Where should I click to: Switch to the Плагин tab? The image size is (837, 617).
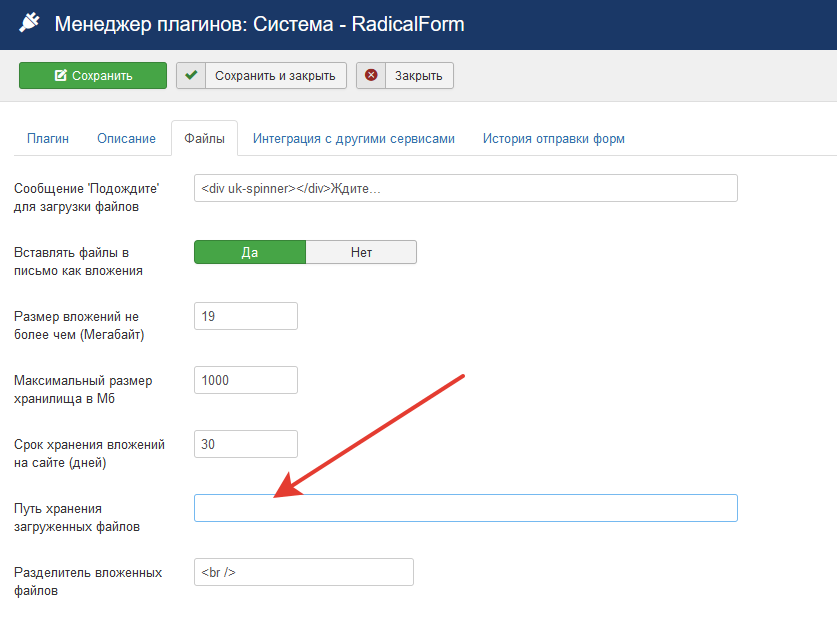point(48,139)
